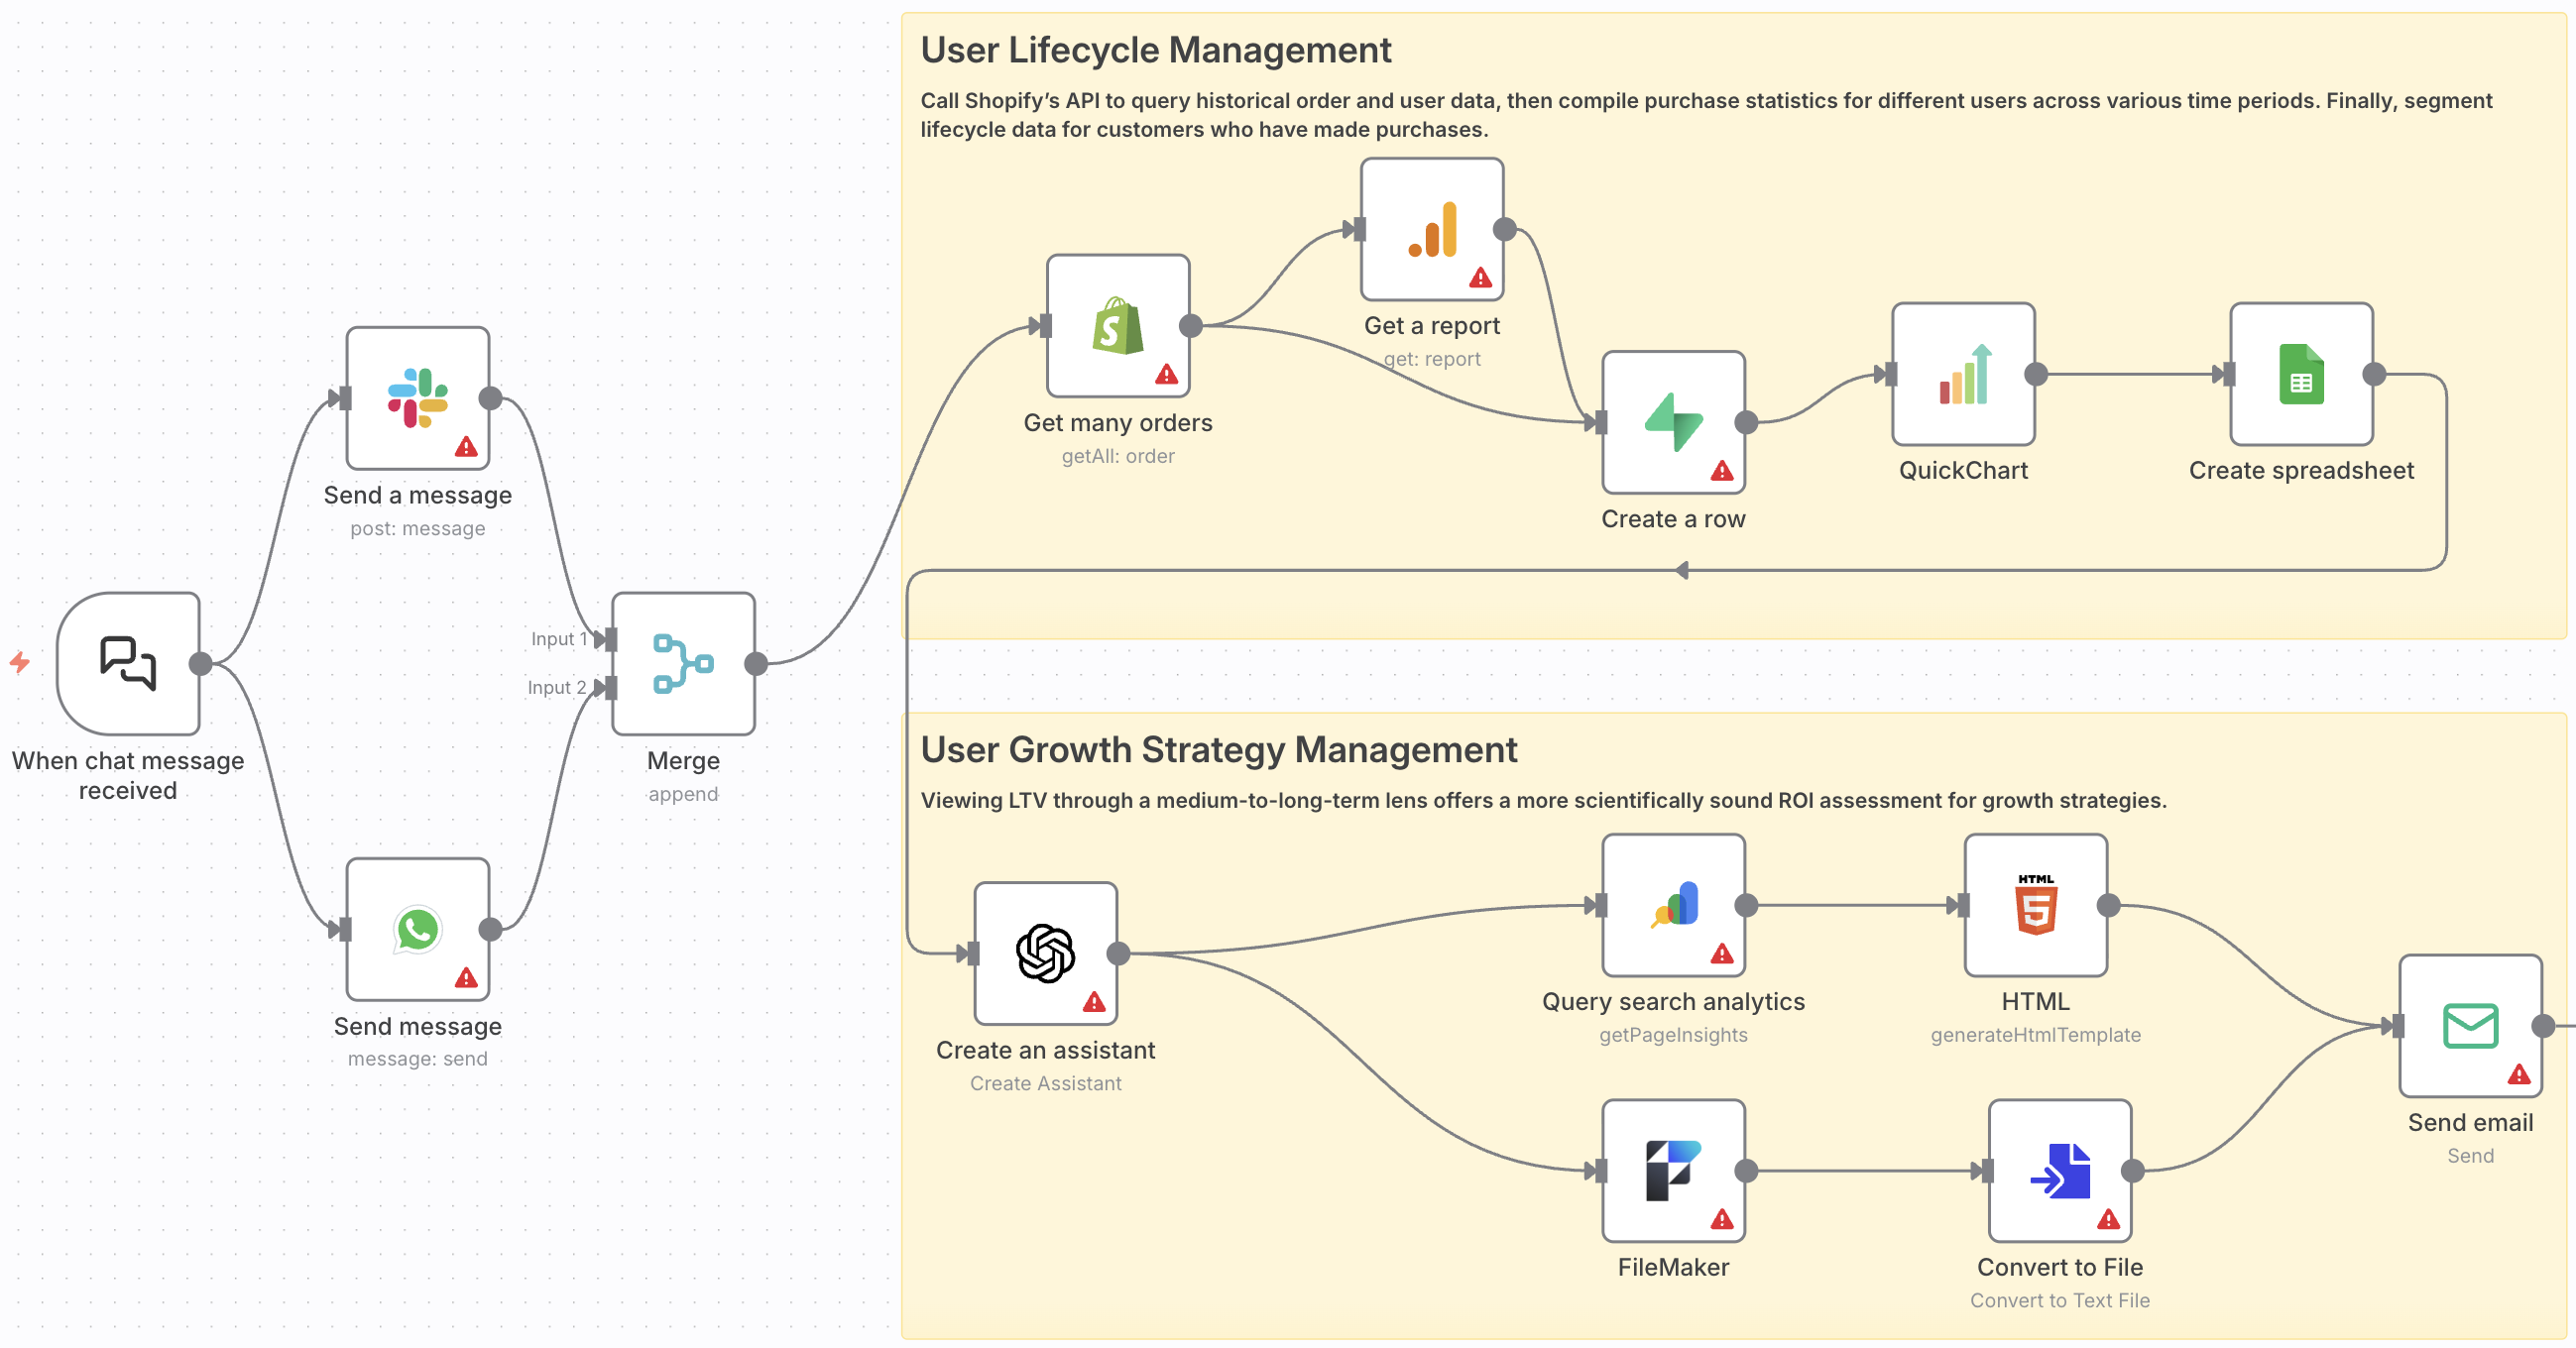
Task: Open the Shopify "Get many orders" node
Action: click(x=1117, y=327)
